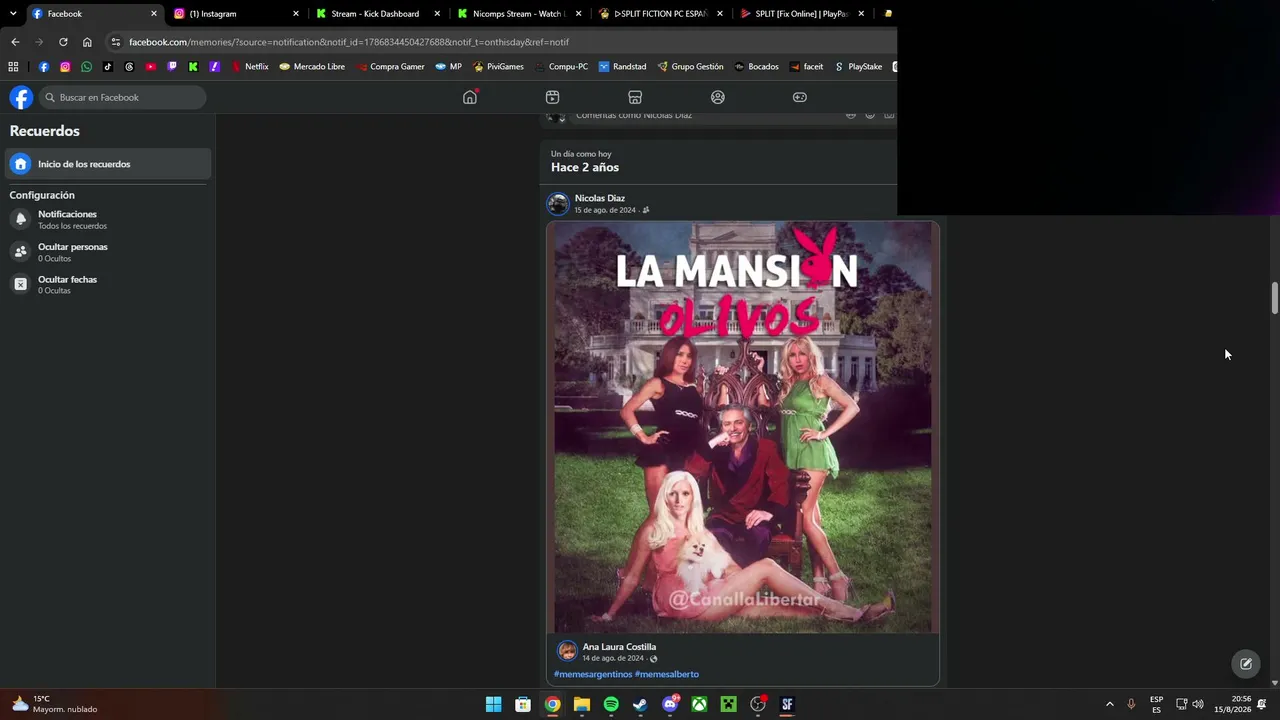Screen dimensions: 1280x720
Task: Open Steam from the taskbar
Action: coord(640,704)
